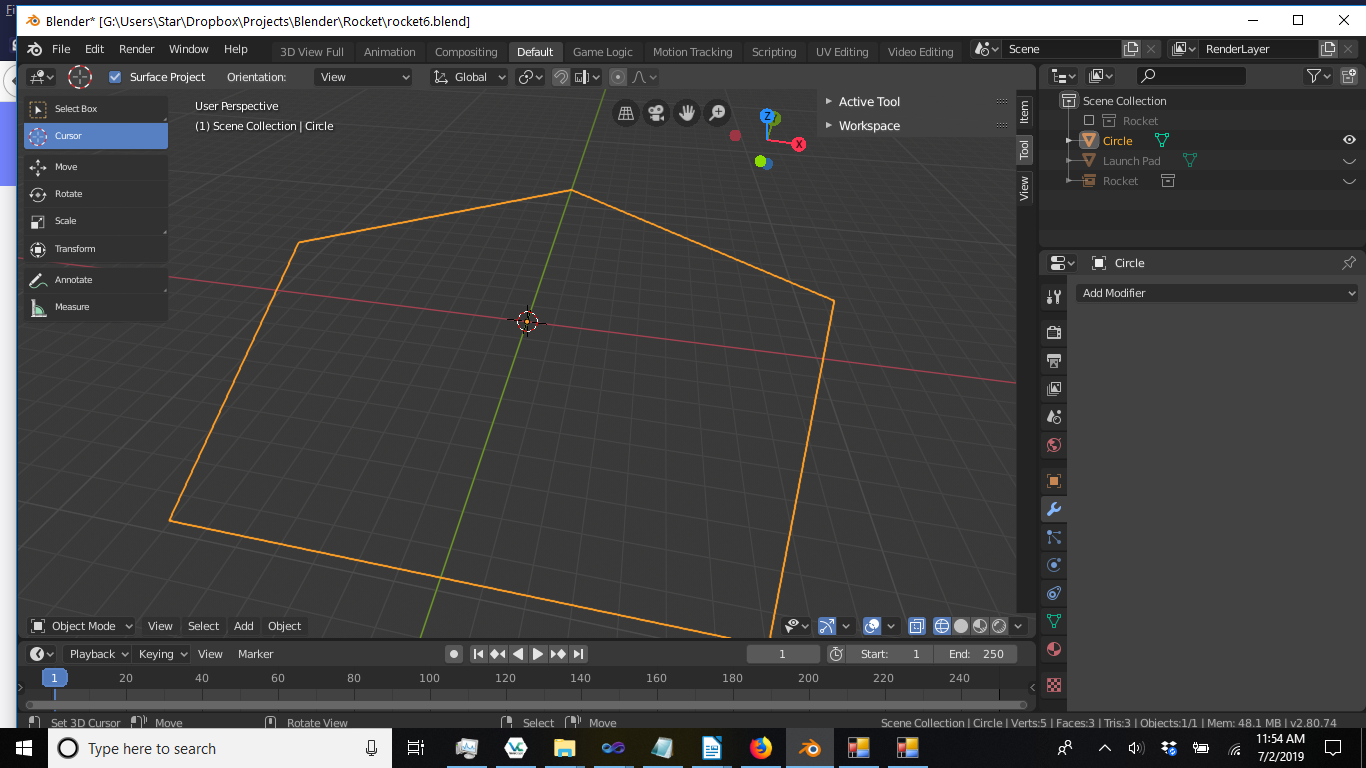Open the World properties globe icon

[x=1053, y=444]
